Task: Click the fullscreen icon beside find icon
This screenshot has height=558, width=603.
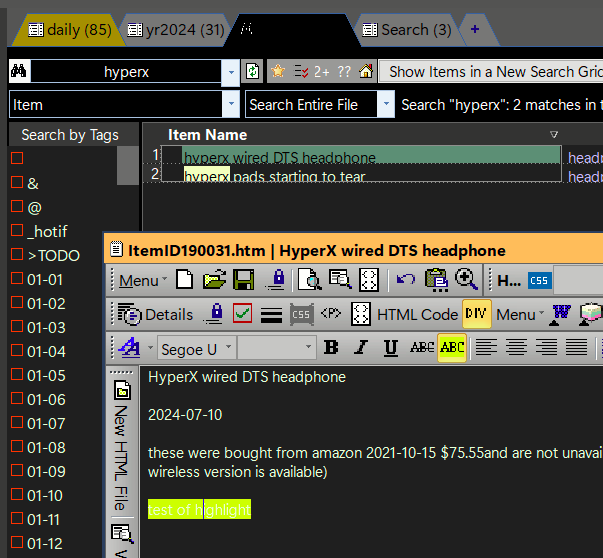Action: [x=369, y=280]
